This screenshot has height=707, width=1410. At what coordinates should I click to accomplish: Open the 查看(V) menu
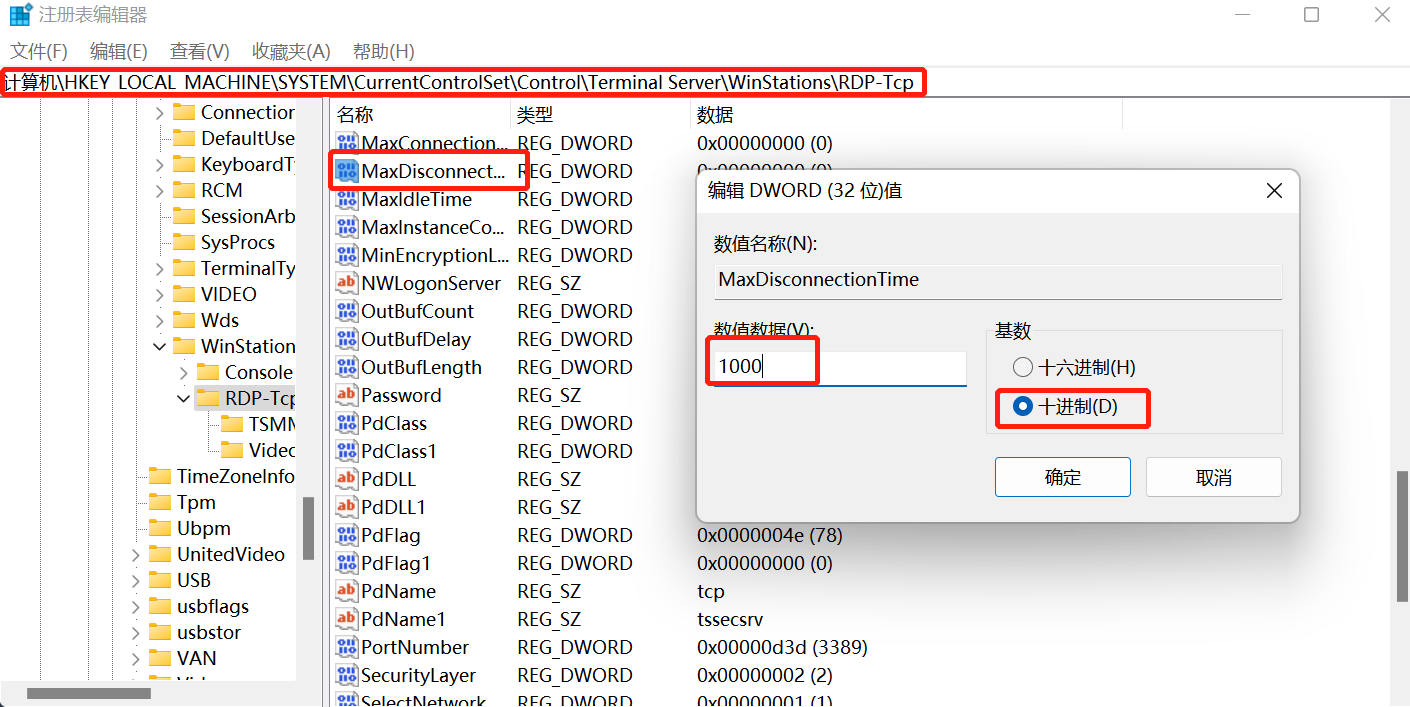tap(199, 51)
